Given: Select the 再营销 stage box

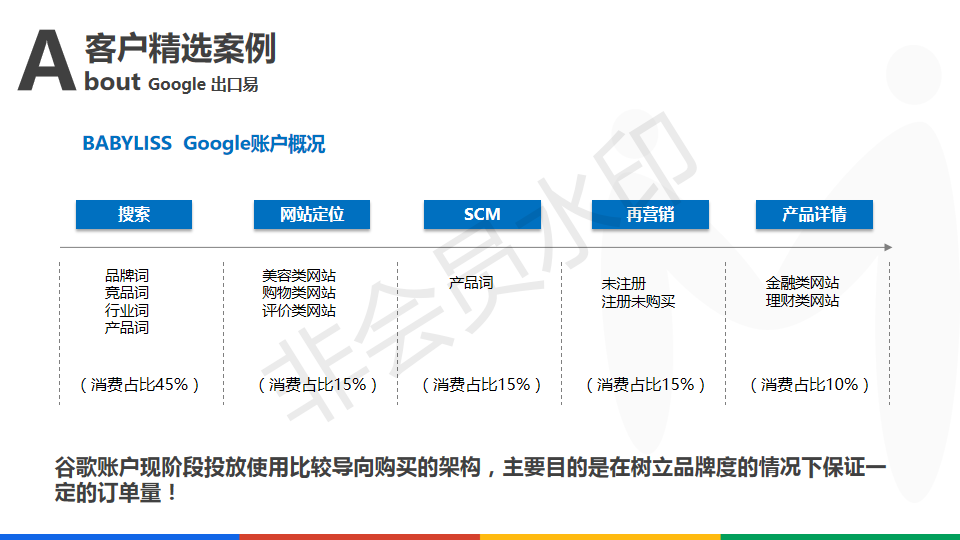Looking at the screenshot, I should tap(650, 214).
